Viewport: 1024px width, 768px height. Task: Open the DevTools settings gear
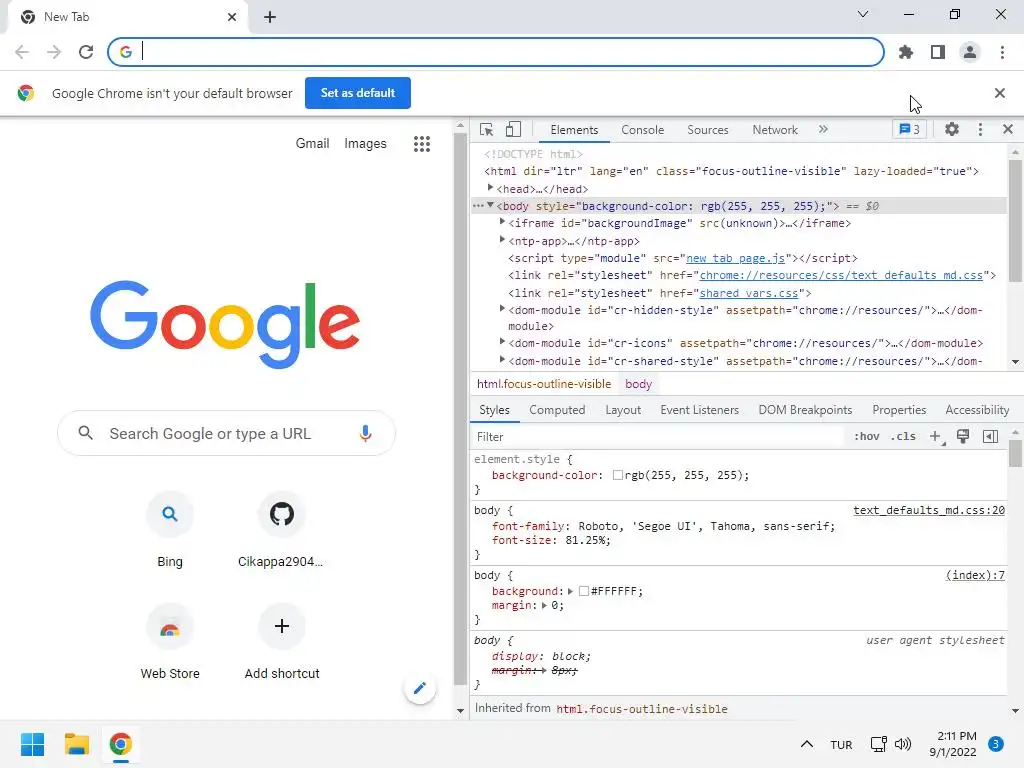(x=952, y=129)
